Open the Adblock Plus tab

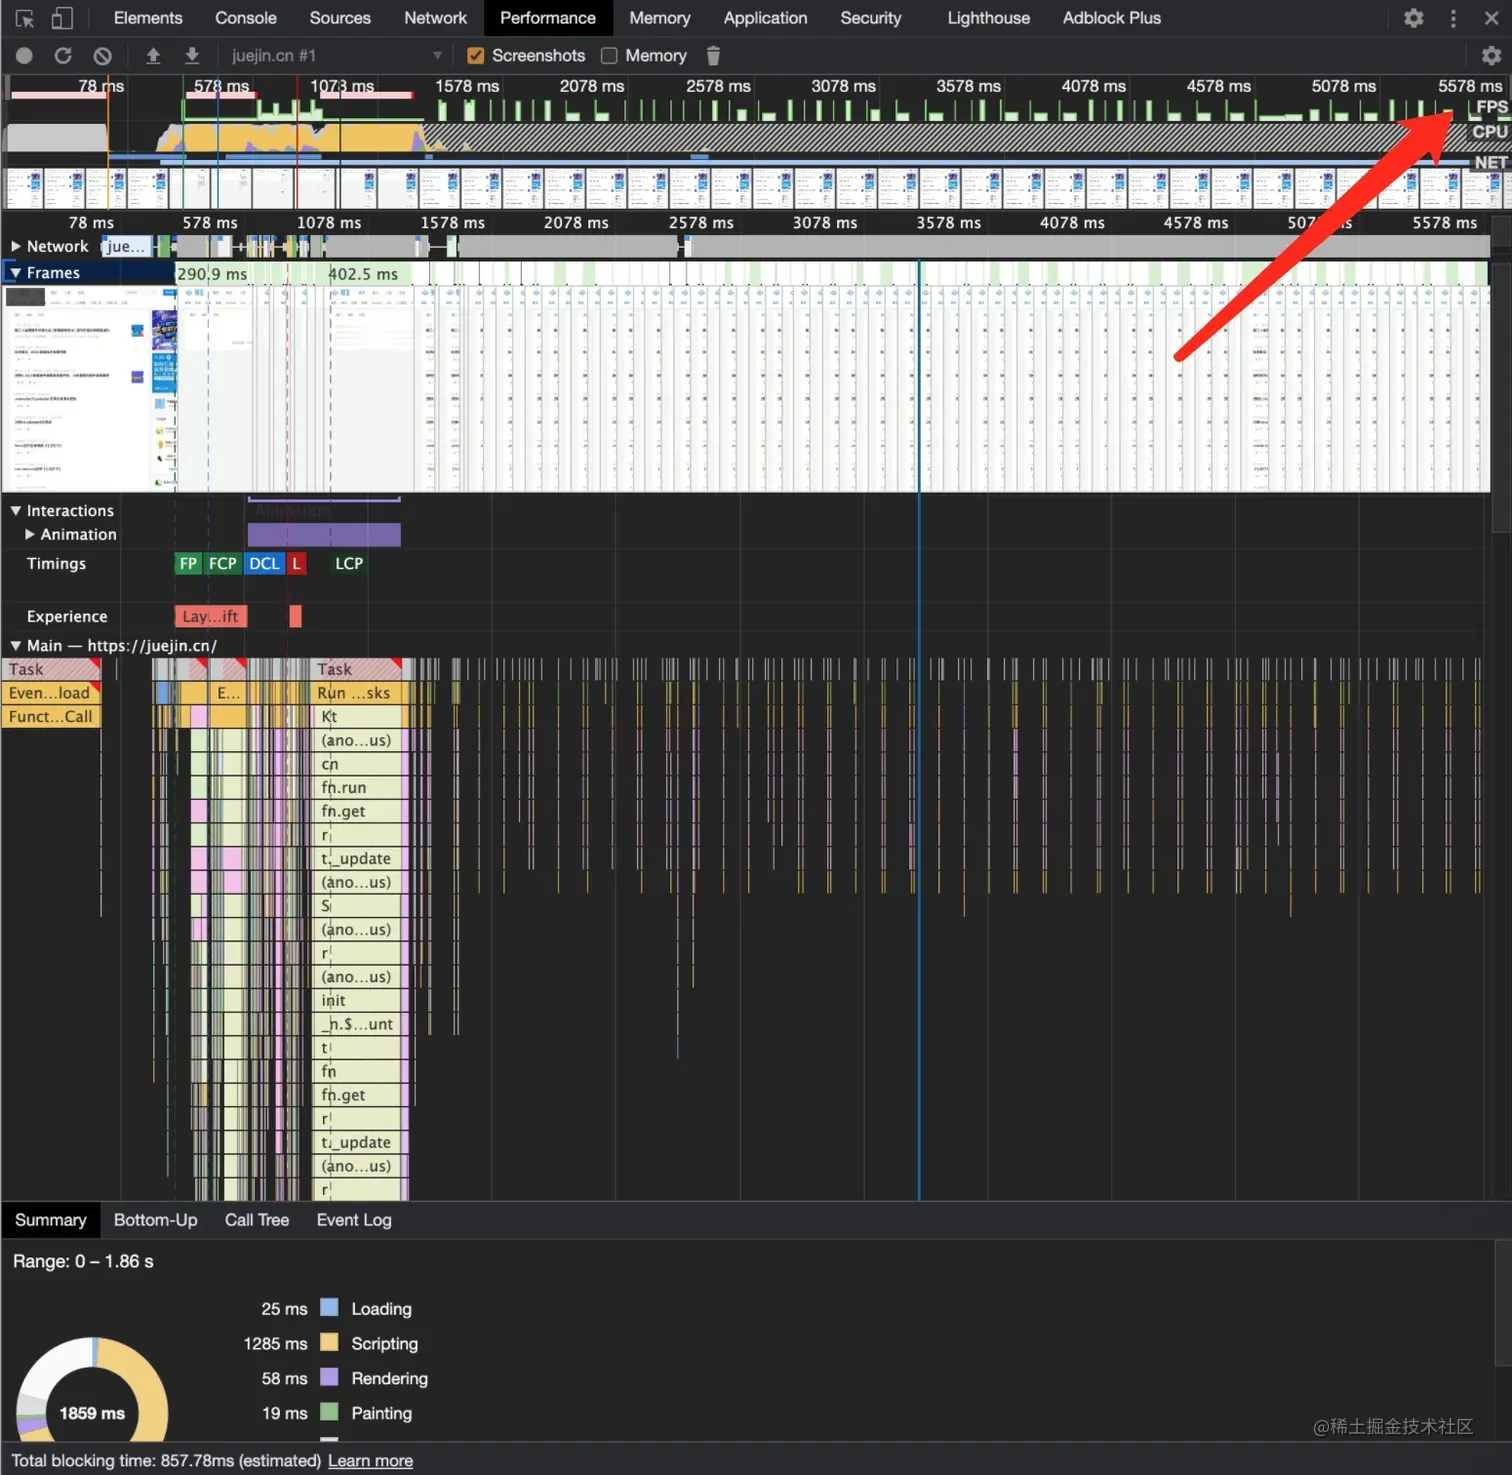[x=1112, y=18]
